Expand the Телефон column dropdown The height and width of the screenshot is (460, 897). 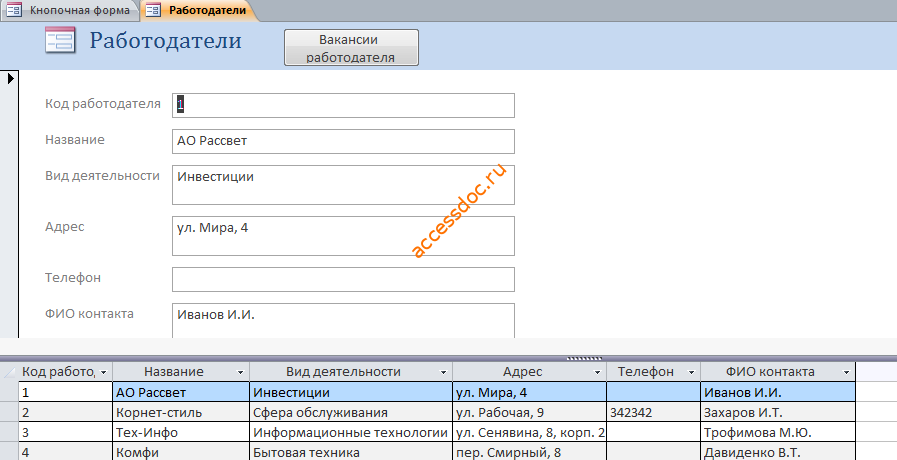(691, 372)
